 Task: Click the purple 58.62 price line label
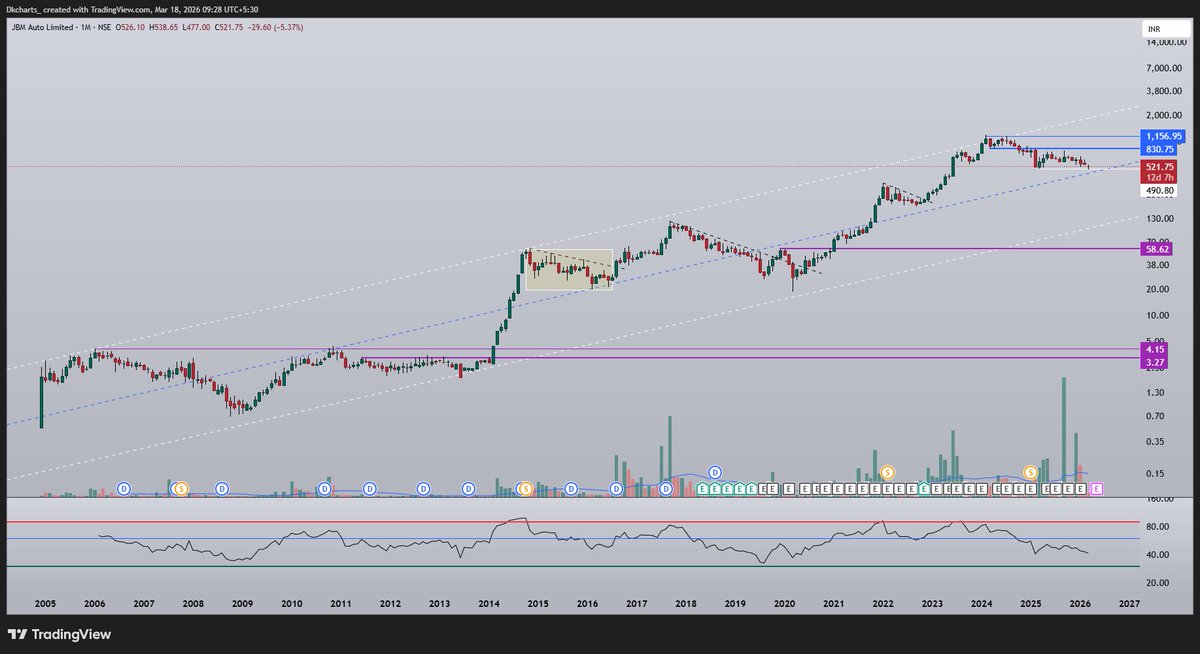coord(1155,248)
